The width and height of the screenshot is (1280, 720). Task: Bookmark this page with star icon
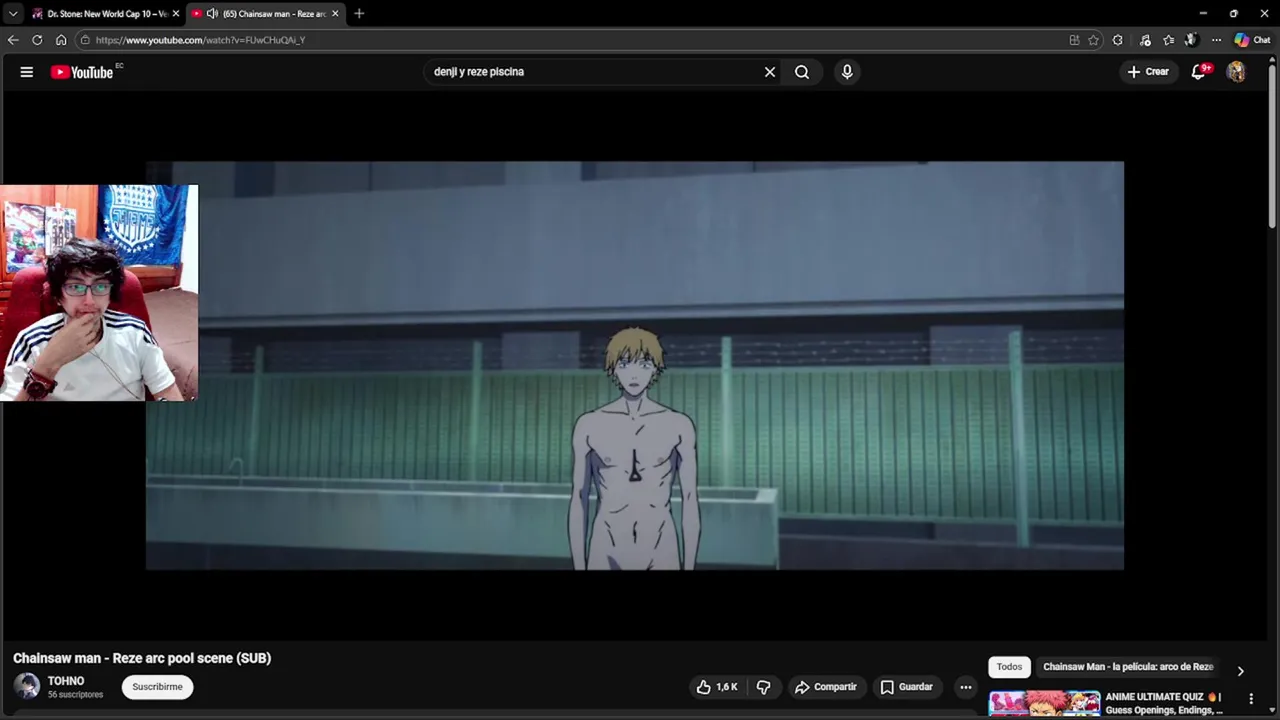[x=1094, y=40]
